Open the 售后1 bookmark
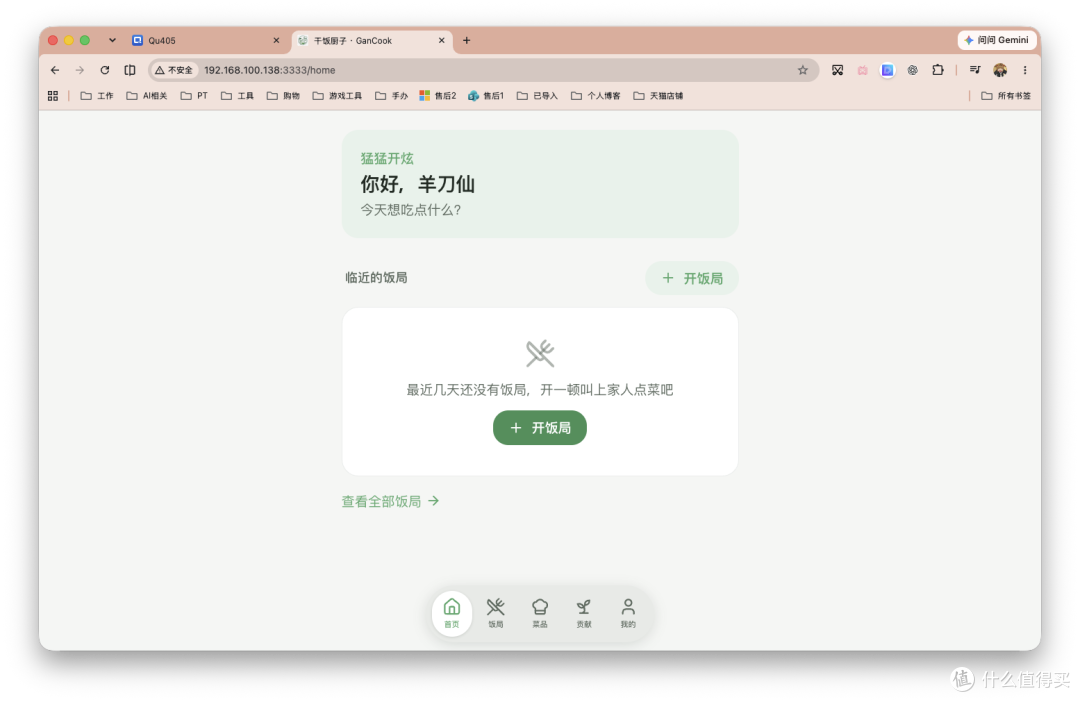Image resolution: width=1080 pixels, height=702 pixels. click(x=486, y=96)
